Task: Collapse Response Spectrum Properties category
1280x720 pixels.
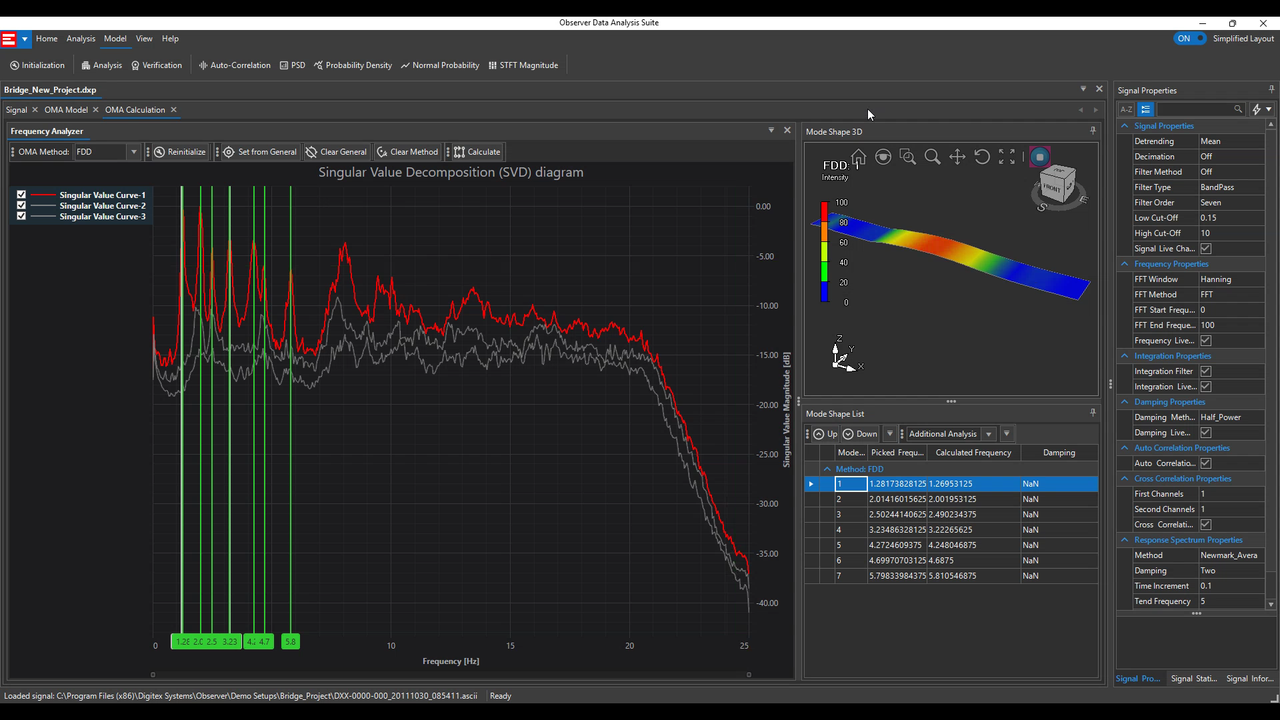Action: pos(1124,540)
